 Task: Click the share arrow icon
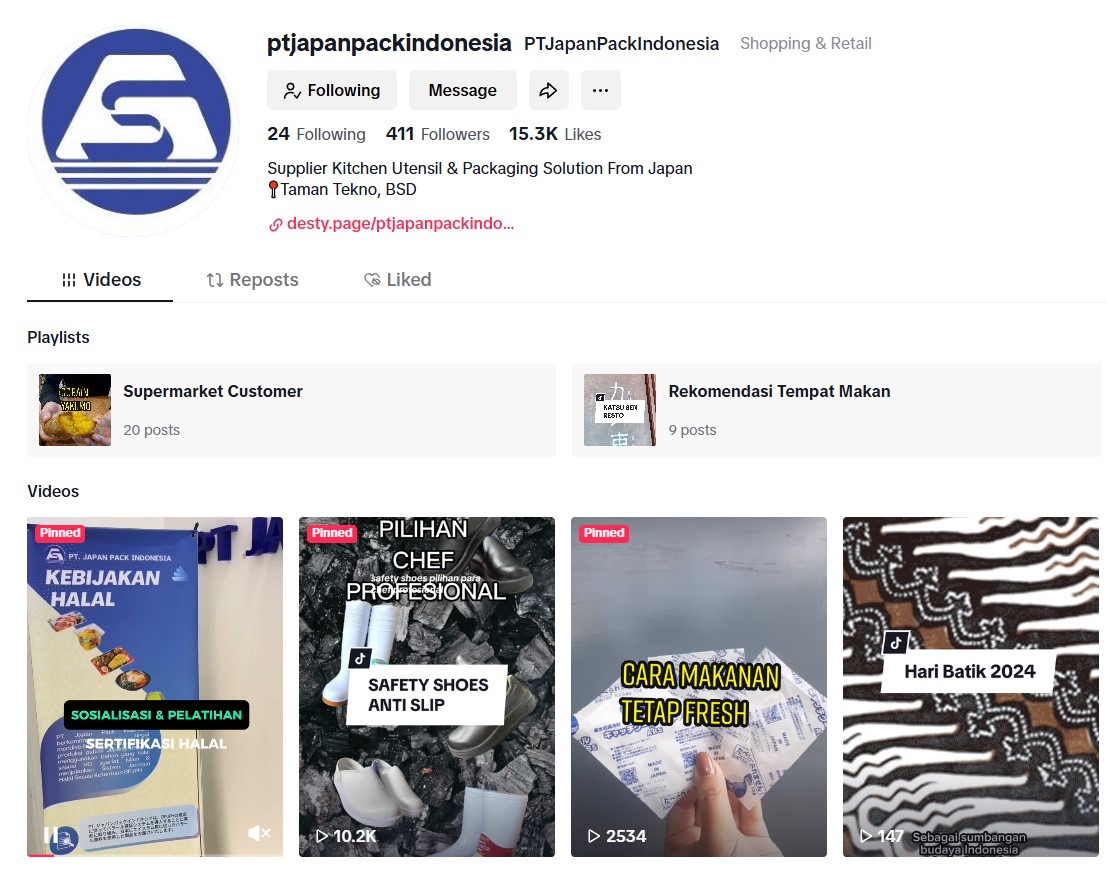(x=549, y=90)
